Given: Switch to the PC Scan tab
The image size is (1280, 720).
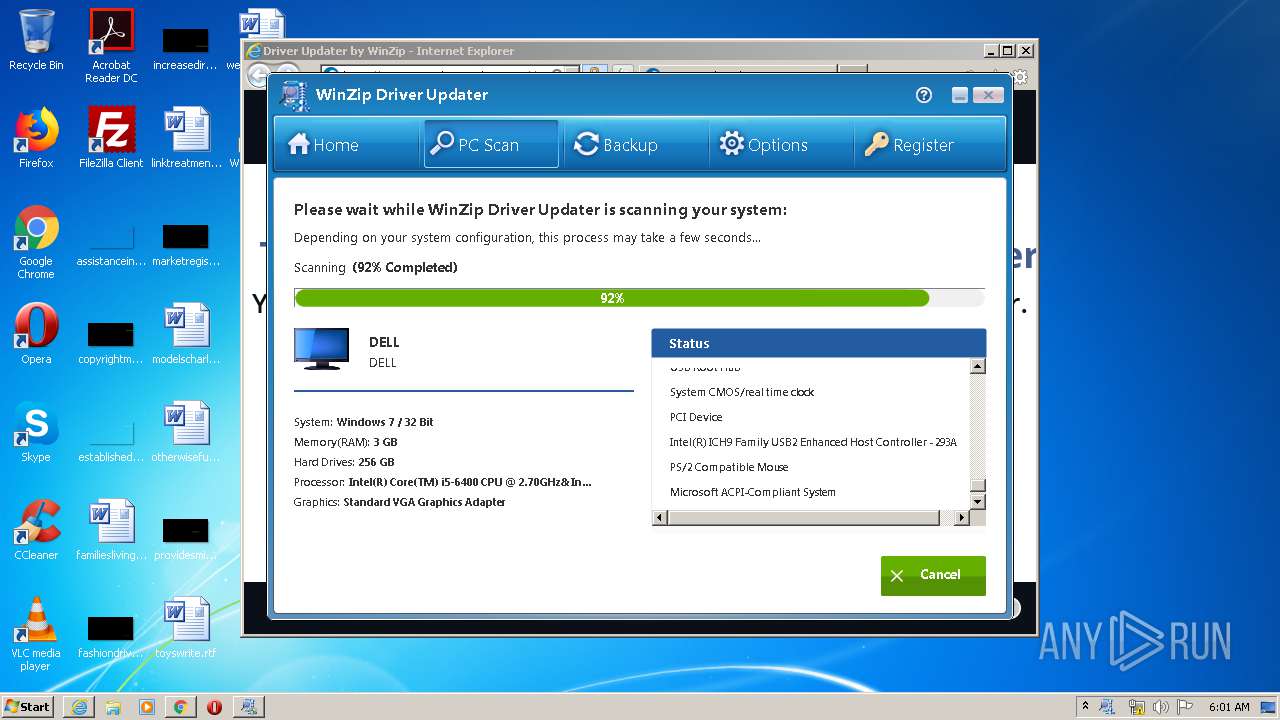Looking at the screenshot, I should [x=491, y=144].
